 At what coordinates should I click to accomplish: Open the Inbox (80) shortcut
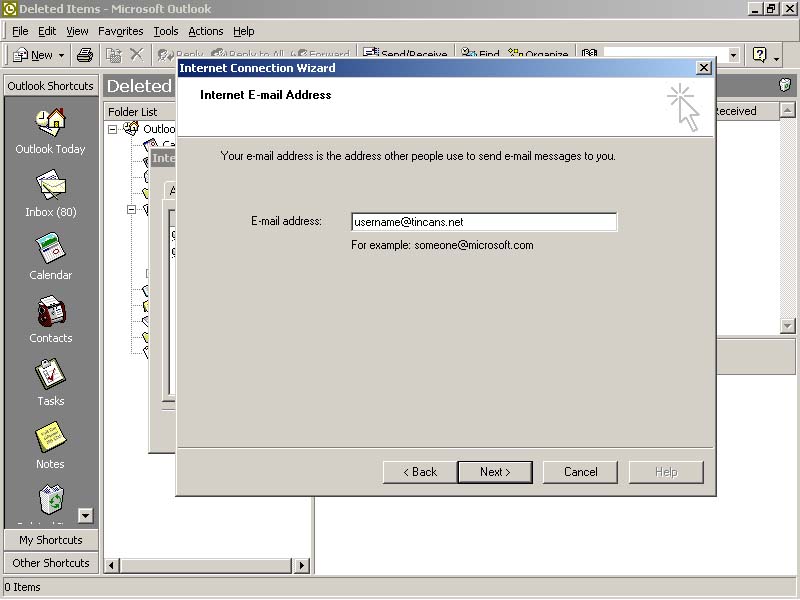[x=51, y=186]
